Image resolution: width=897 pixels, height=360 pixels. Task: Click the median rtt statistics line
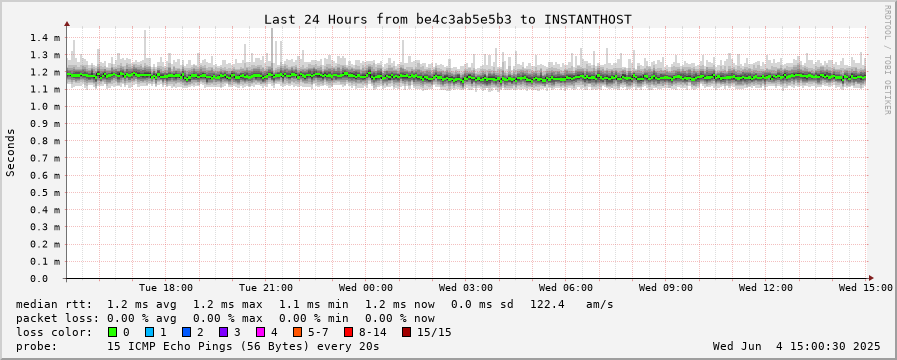pyautogui.click(x=315, y=304)
